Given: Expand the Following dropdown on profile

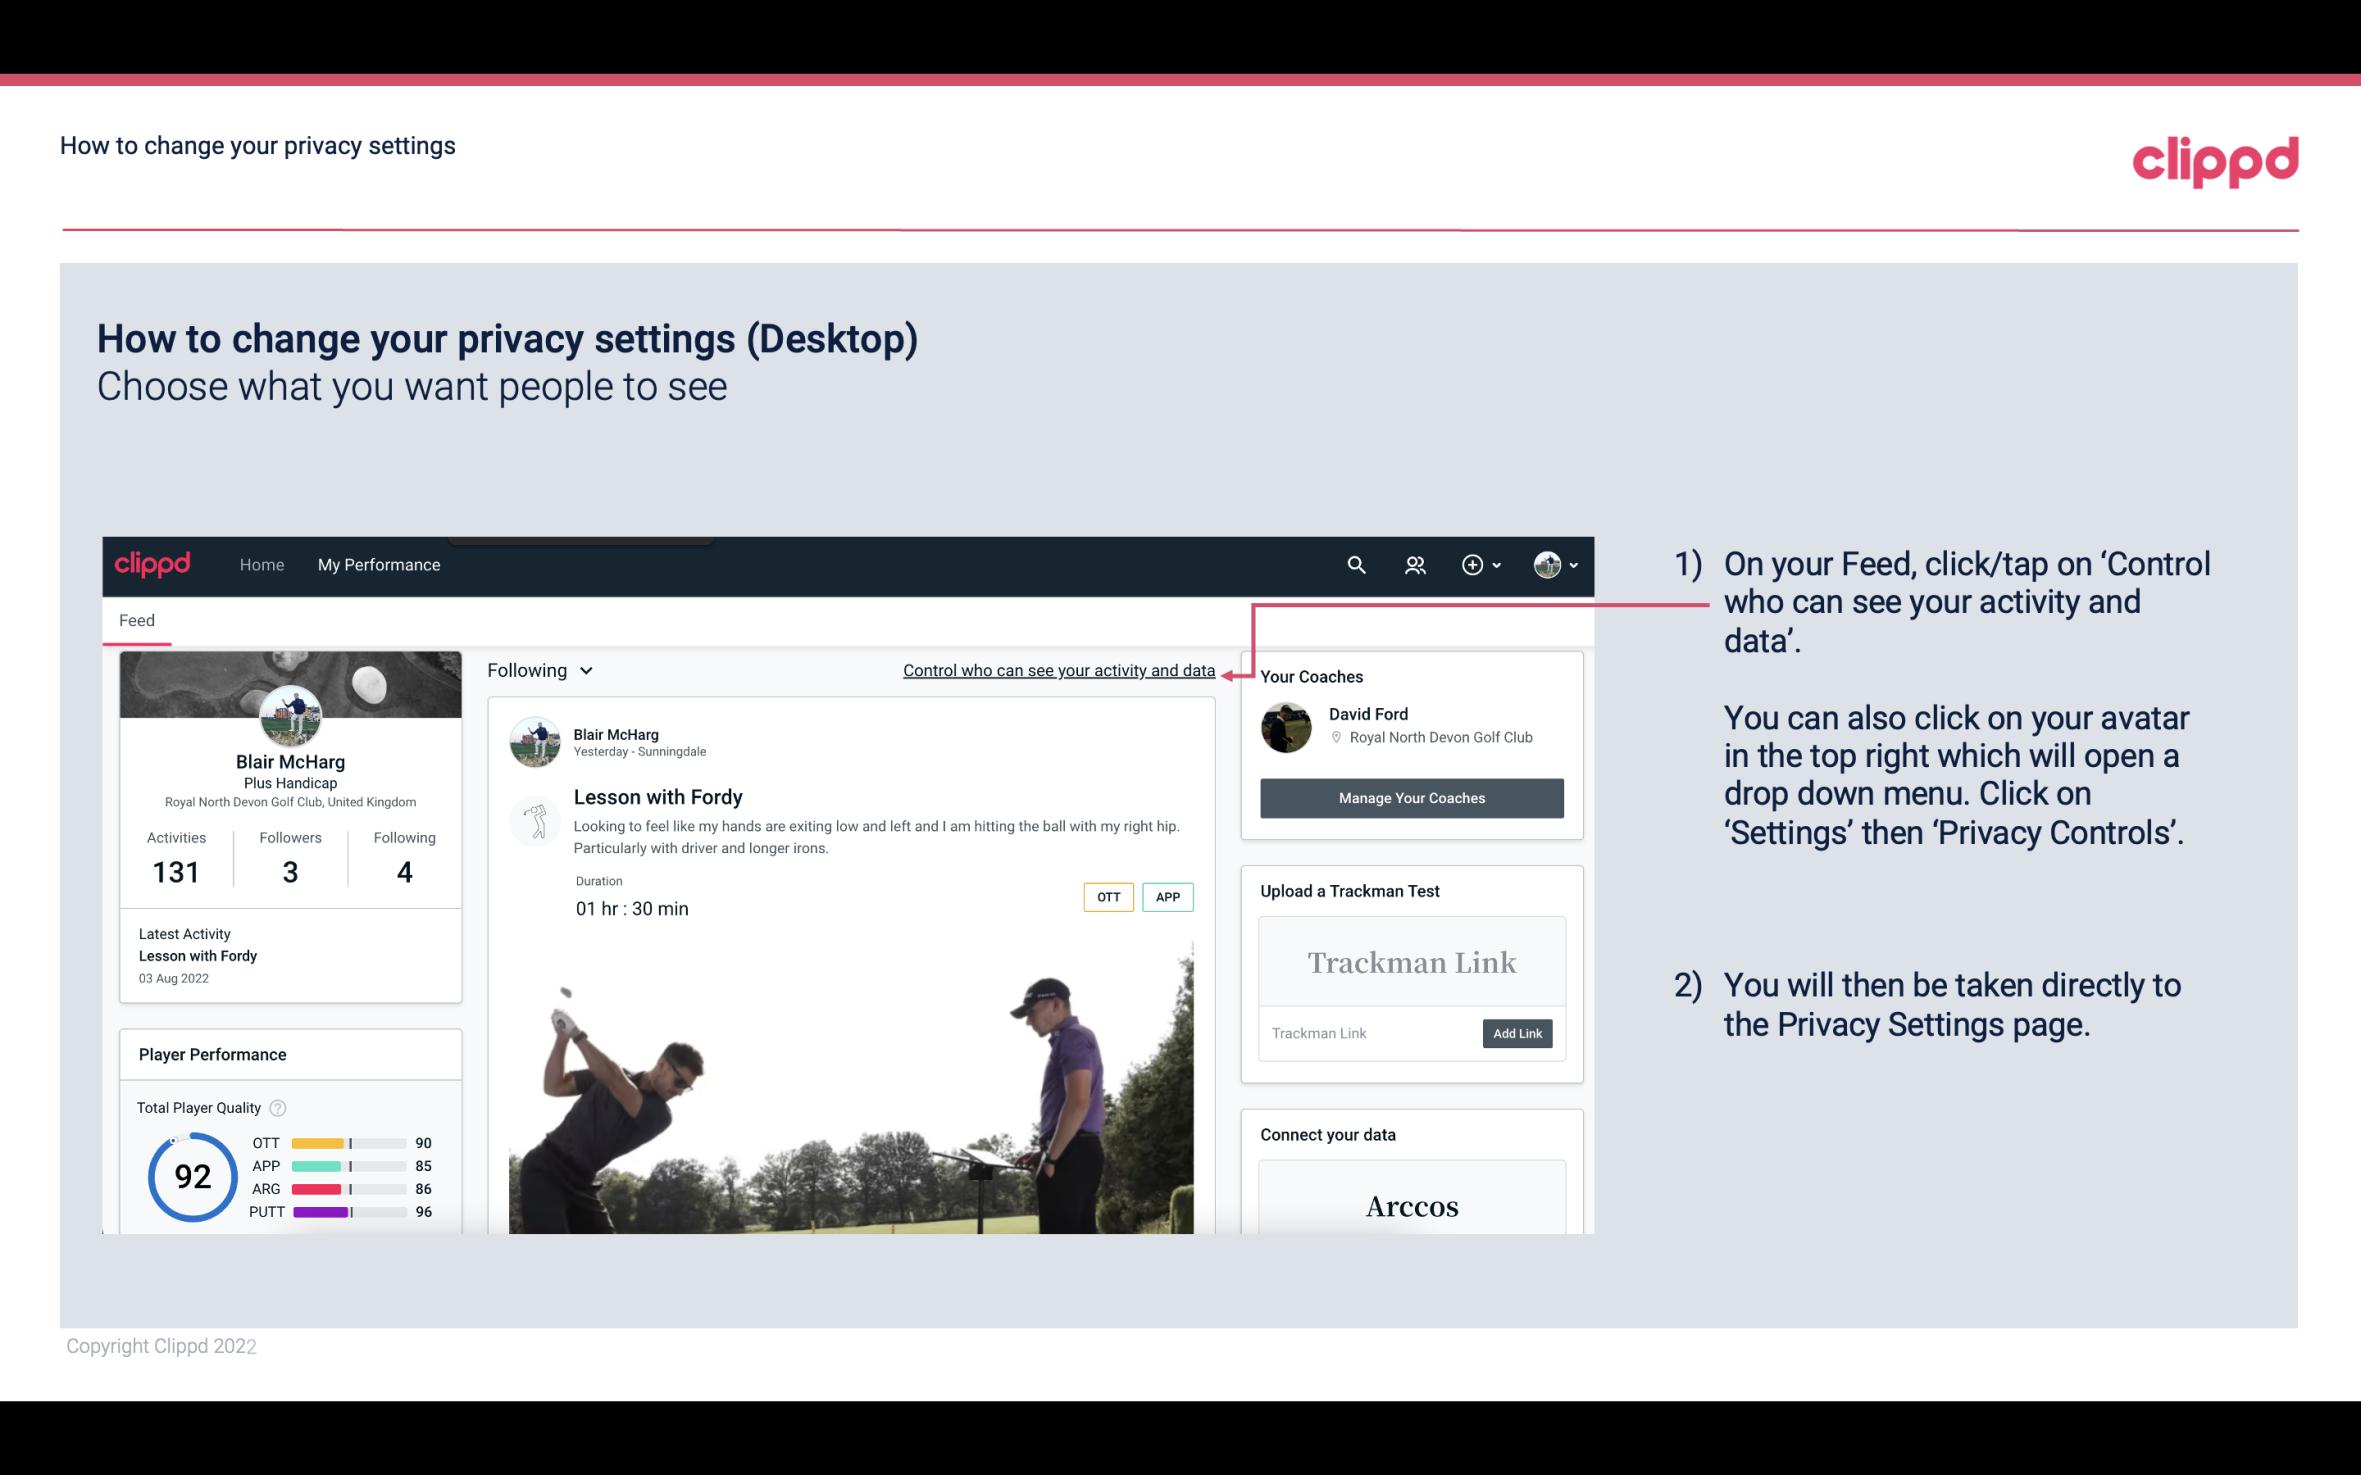Looking at the screenshot, I should click(x=537, y=670).
